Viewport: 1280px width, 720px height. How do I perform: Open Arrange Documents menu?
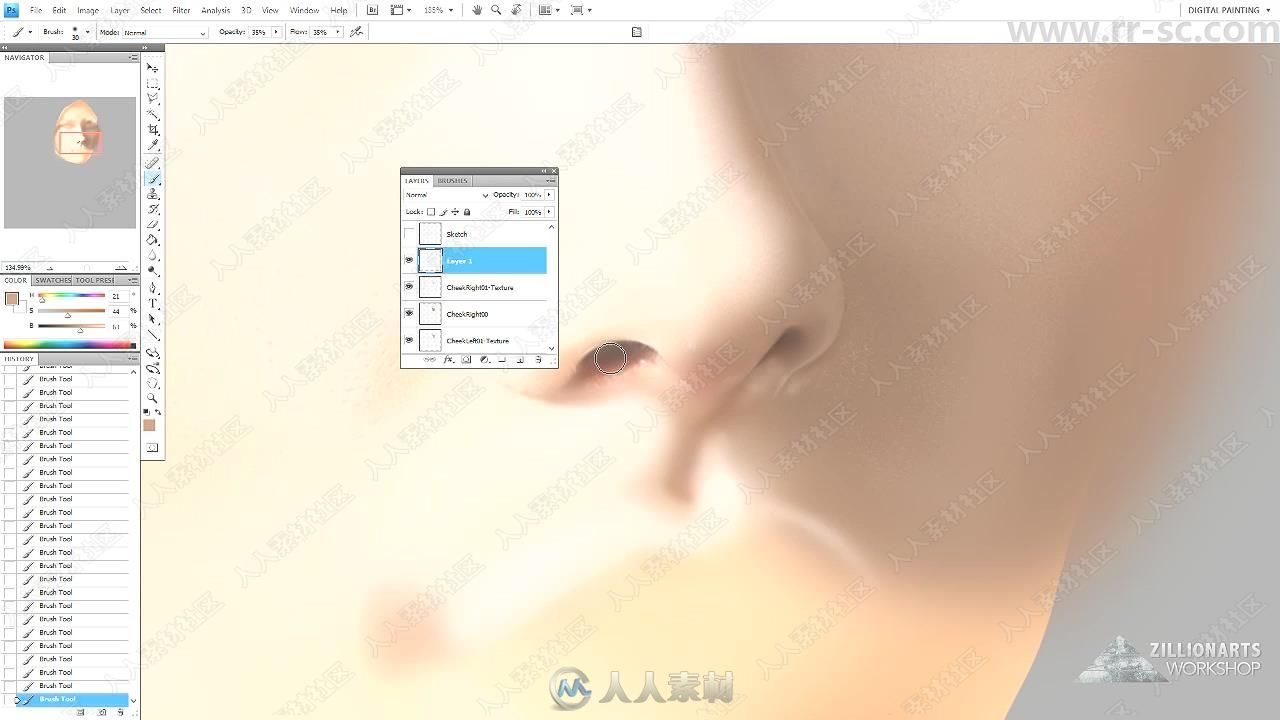click(547, 10)
